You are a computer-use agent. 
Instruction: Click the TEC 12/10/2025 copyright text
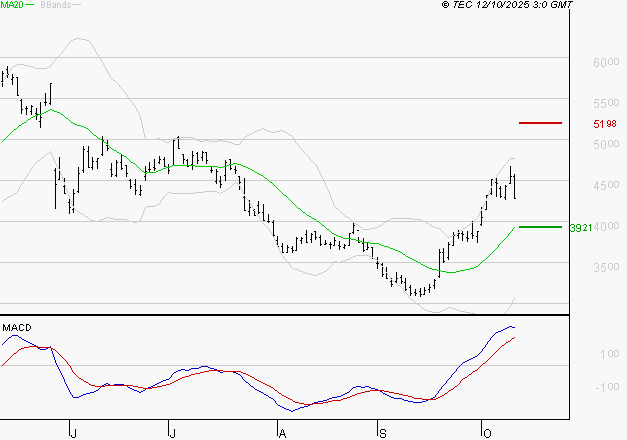pyautogui.click(x=507, y=5)
